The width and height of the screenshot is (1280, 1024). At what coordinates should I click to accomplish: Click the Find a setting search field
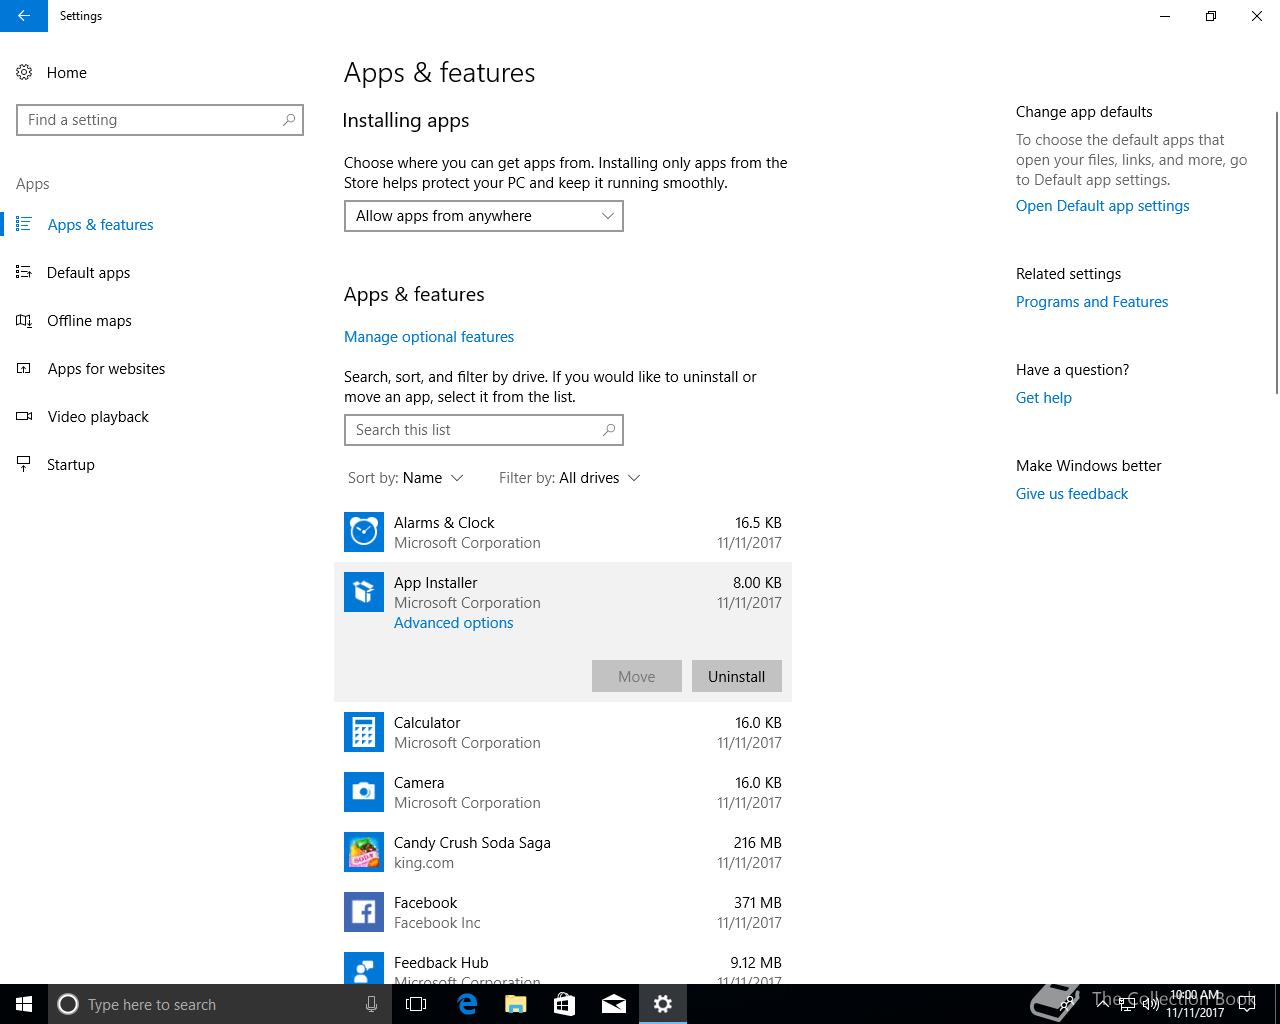[160, 120]
